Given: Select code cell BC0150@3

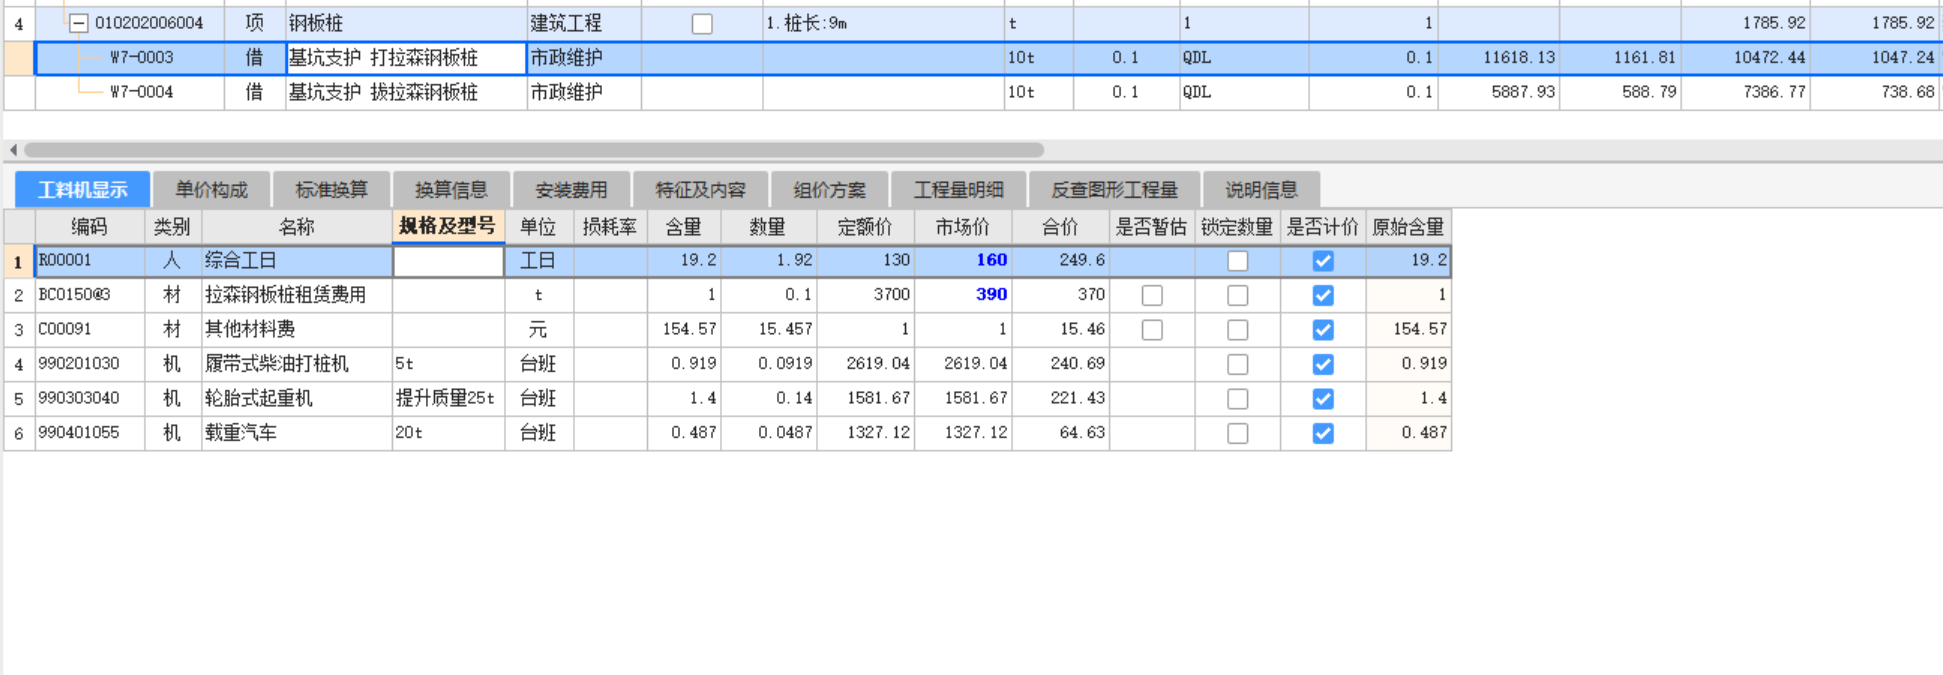Looking at the screenshot, I should (x=90, y=295).
